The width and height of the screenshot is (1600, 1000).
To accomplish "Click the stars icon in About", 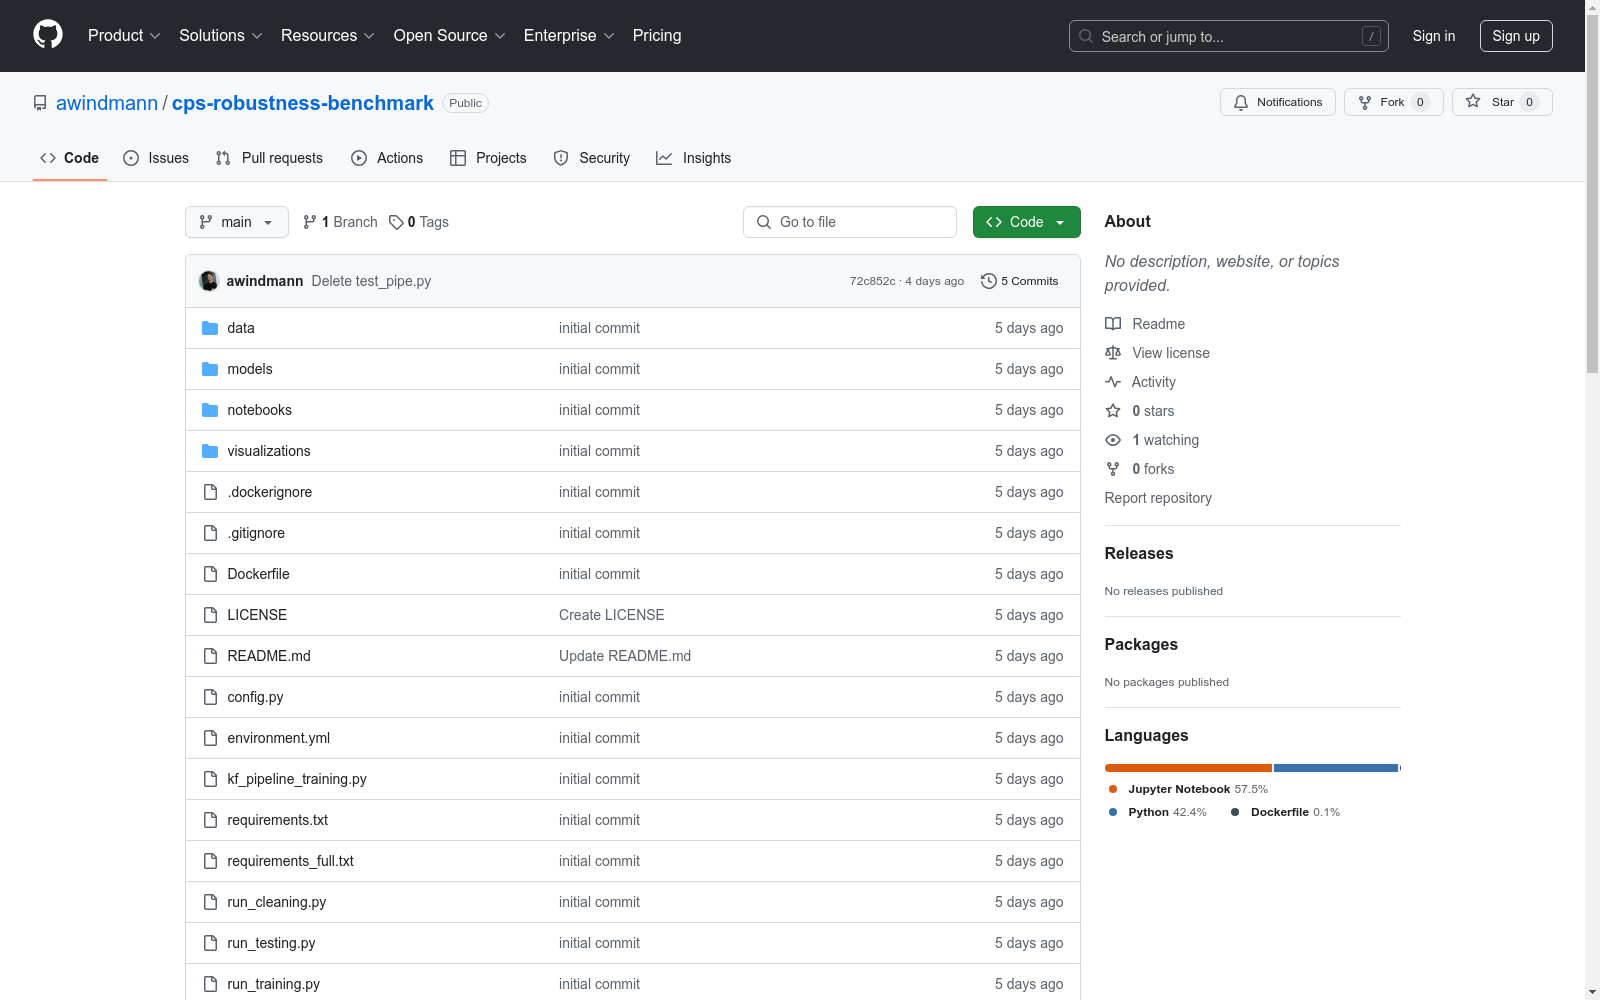I will click(x=1113, y=411).
